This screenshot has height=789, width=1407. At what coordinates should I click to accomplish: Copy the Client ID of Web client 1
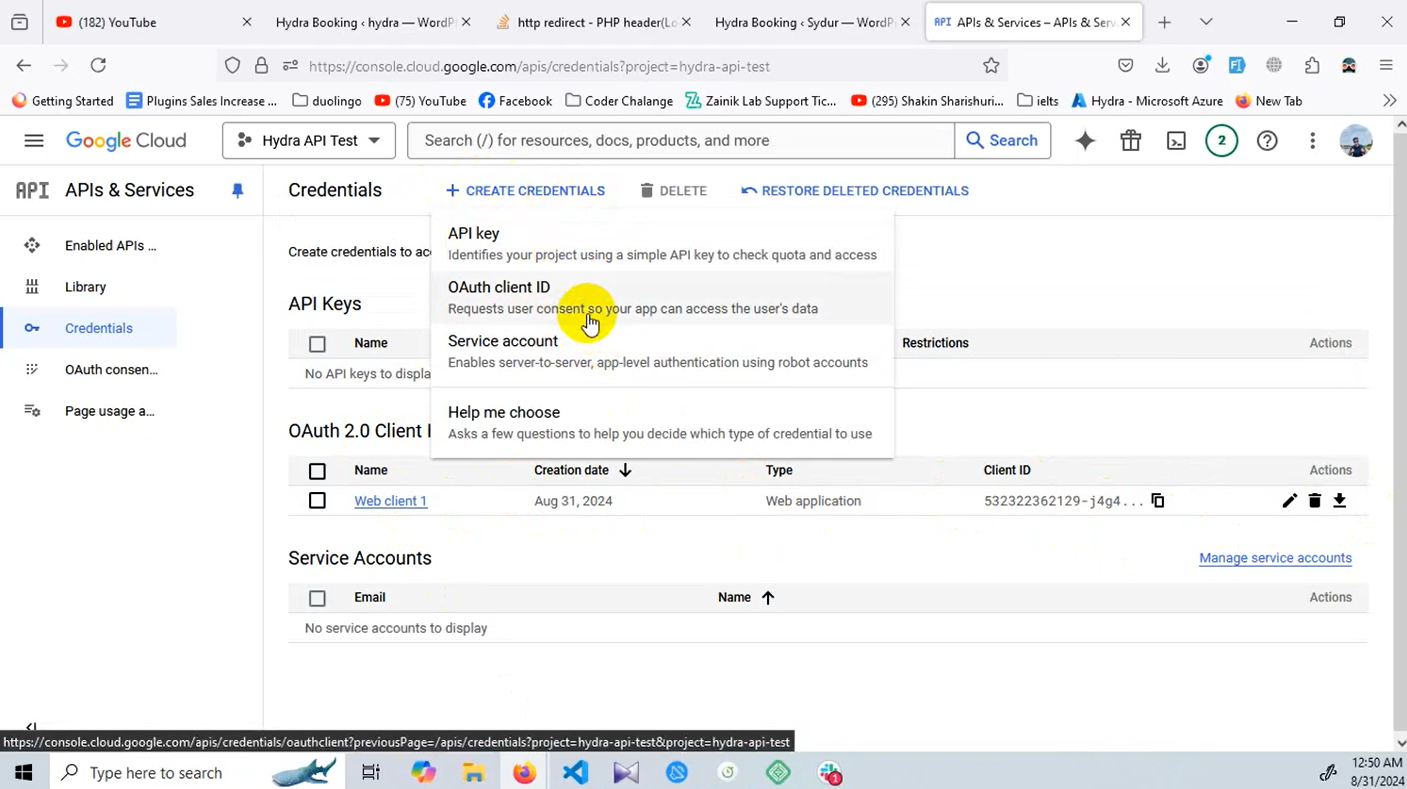[x=1158, y=501]
